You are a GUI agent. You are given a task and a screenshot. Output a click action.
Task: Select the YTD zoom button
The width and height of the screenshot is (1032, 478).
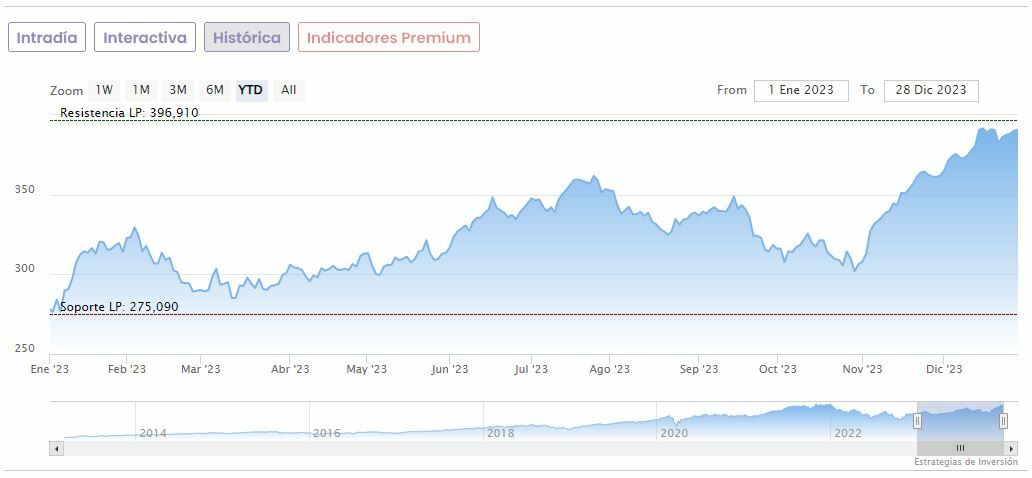point(250,90)
